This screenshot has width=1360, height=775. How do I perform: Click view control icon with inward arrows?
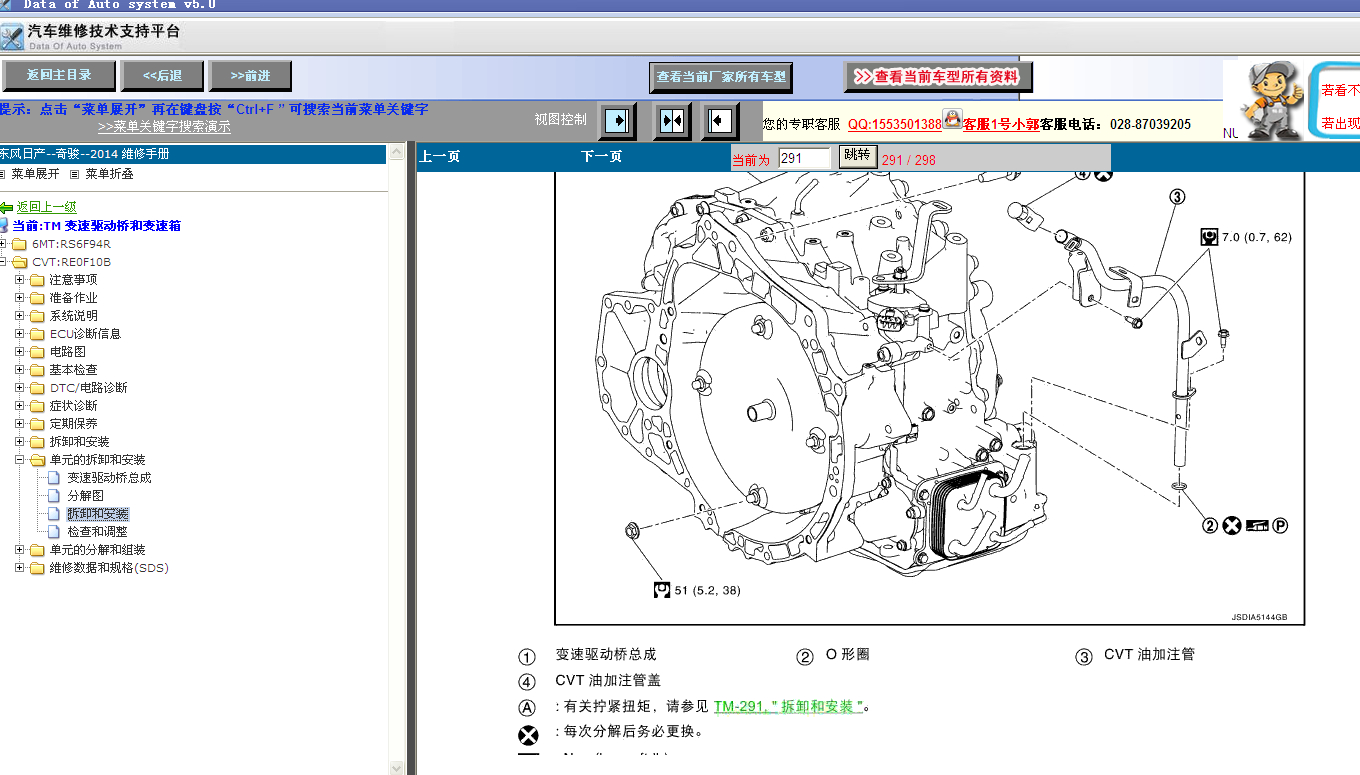click(x=672, y=121)
